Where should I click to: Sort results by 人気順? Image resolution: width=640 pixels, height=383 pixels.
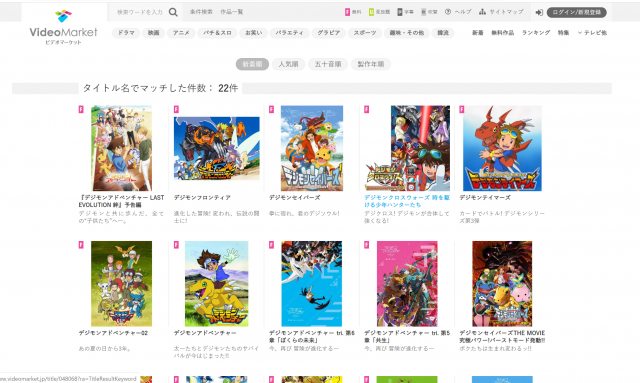[x=288, y=64]
